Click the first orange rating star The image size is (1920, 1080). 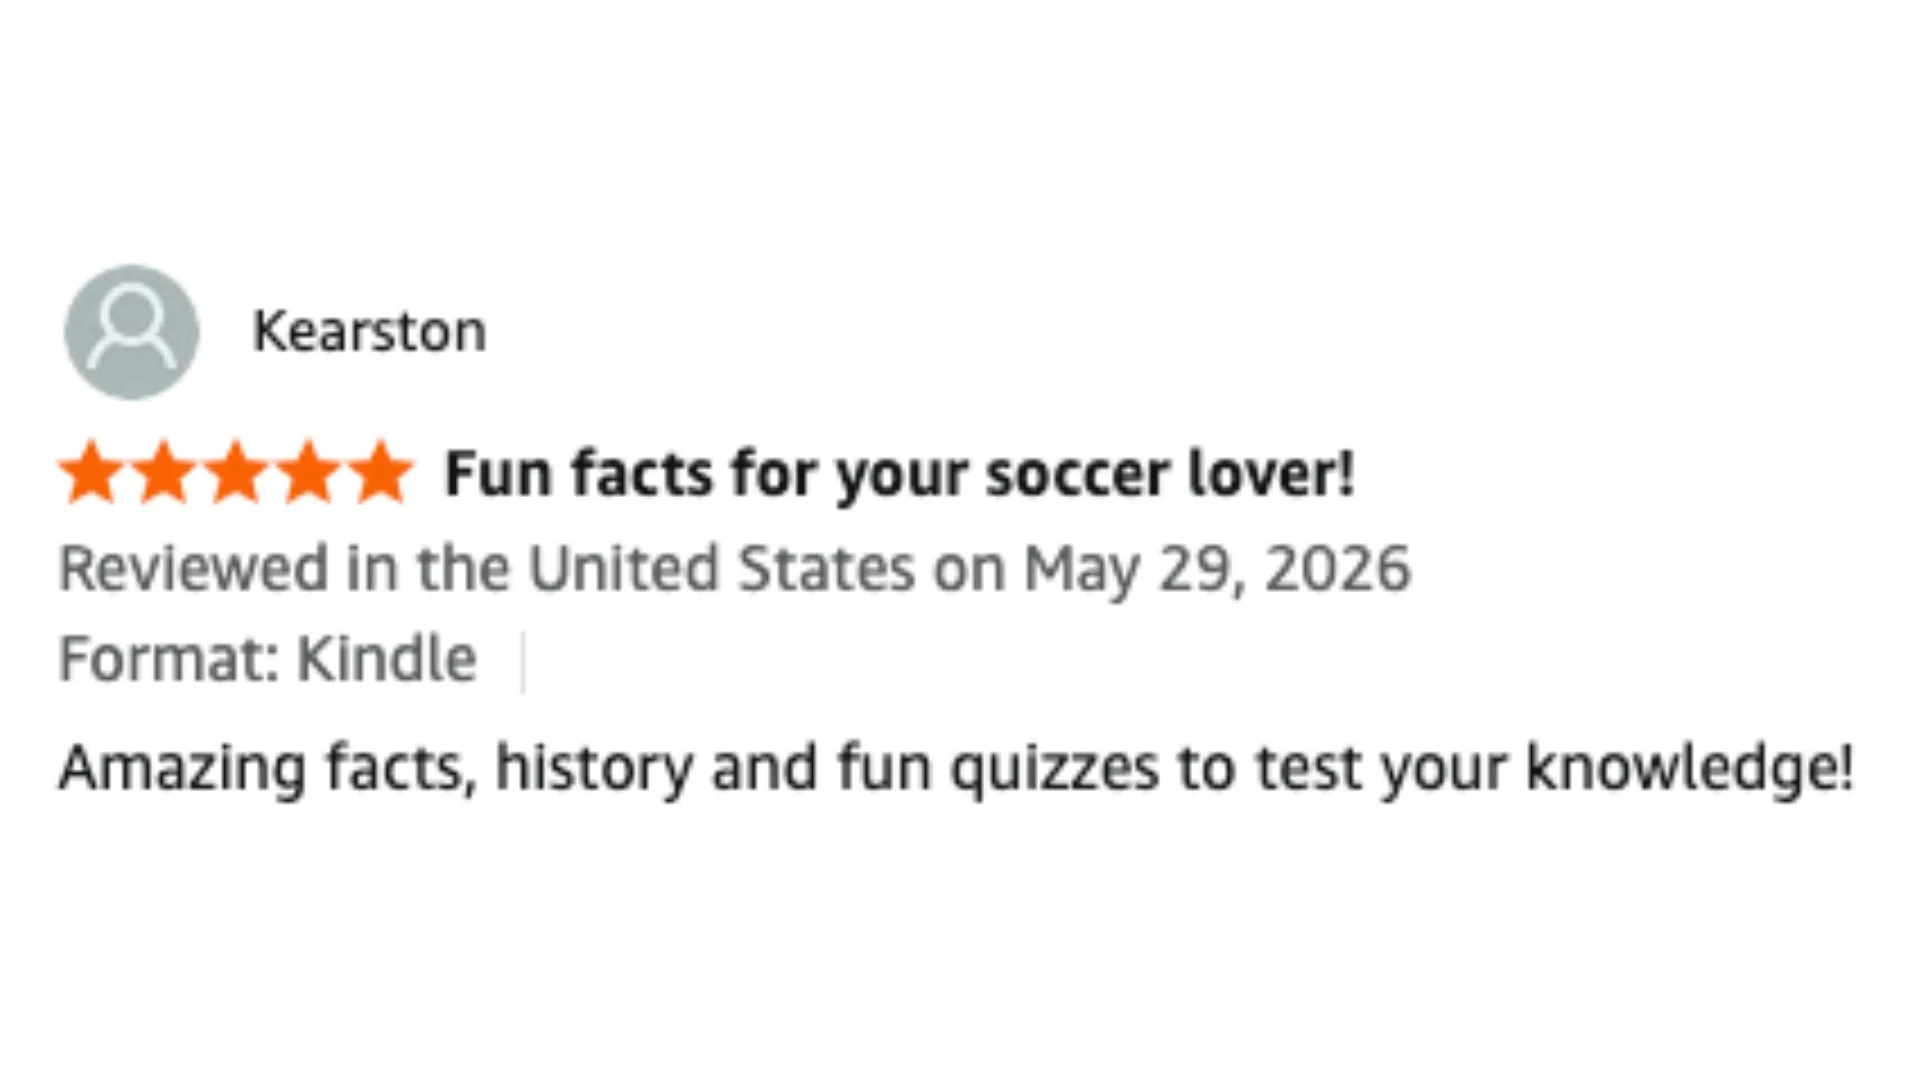92,472
